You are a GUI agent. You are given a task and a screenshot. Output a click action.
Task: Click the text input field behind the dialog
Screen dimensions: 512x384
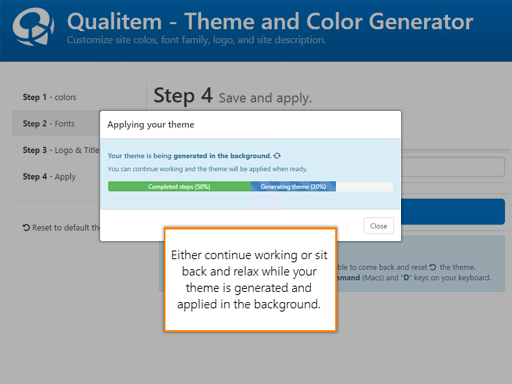(453, 167)
